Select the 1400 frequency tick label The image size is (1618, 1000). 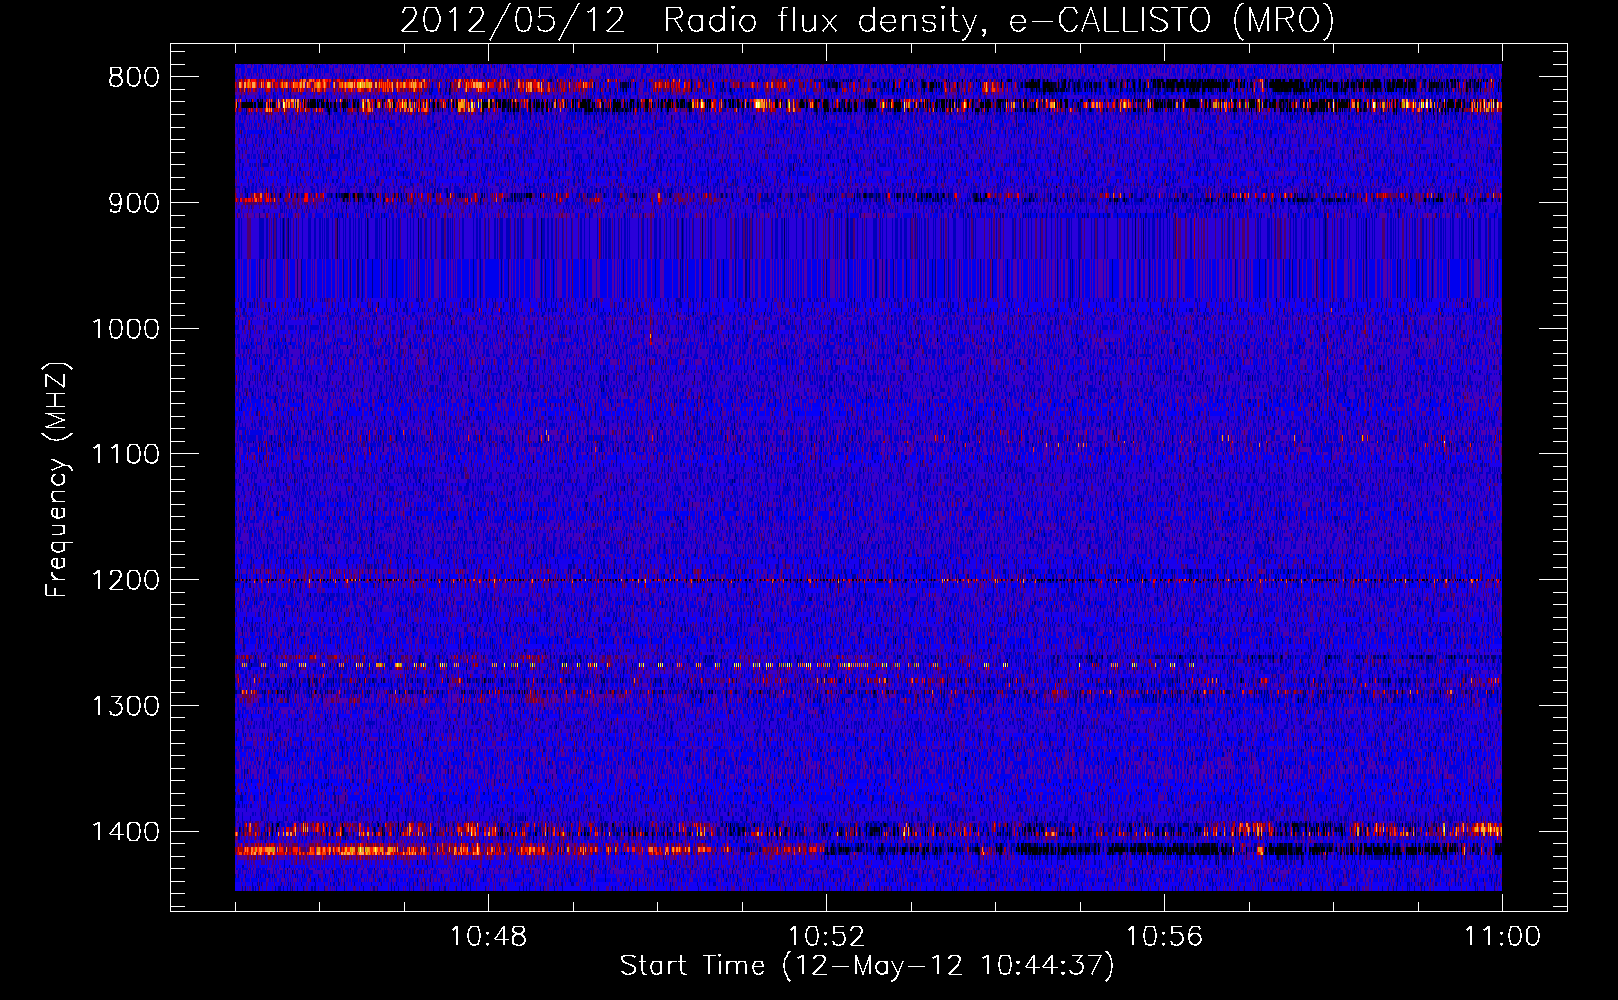tap(125, 832)
